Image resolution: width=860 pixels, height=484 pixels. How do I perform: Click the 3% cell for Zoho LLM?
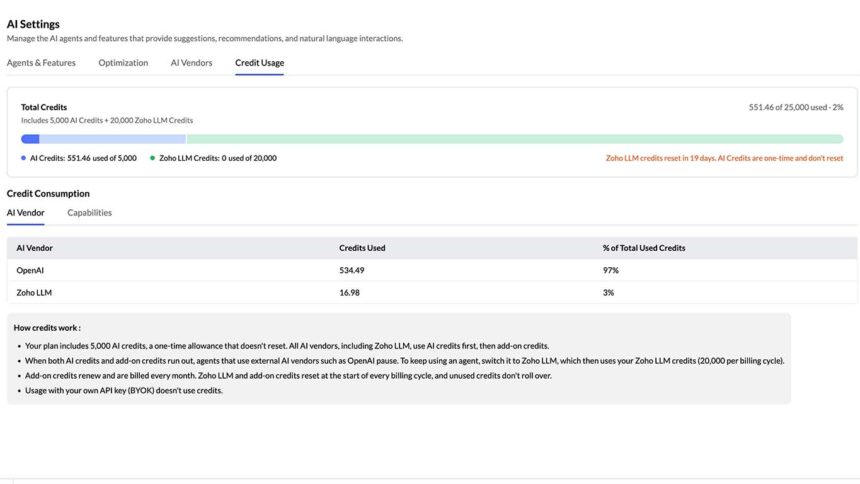coord(608,292)
